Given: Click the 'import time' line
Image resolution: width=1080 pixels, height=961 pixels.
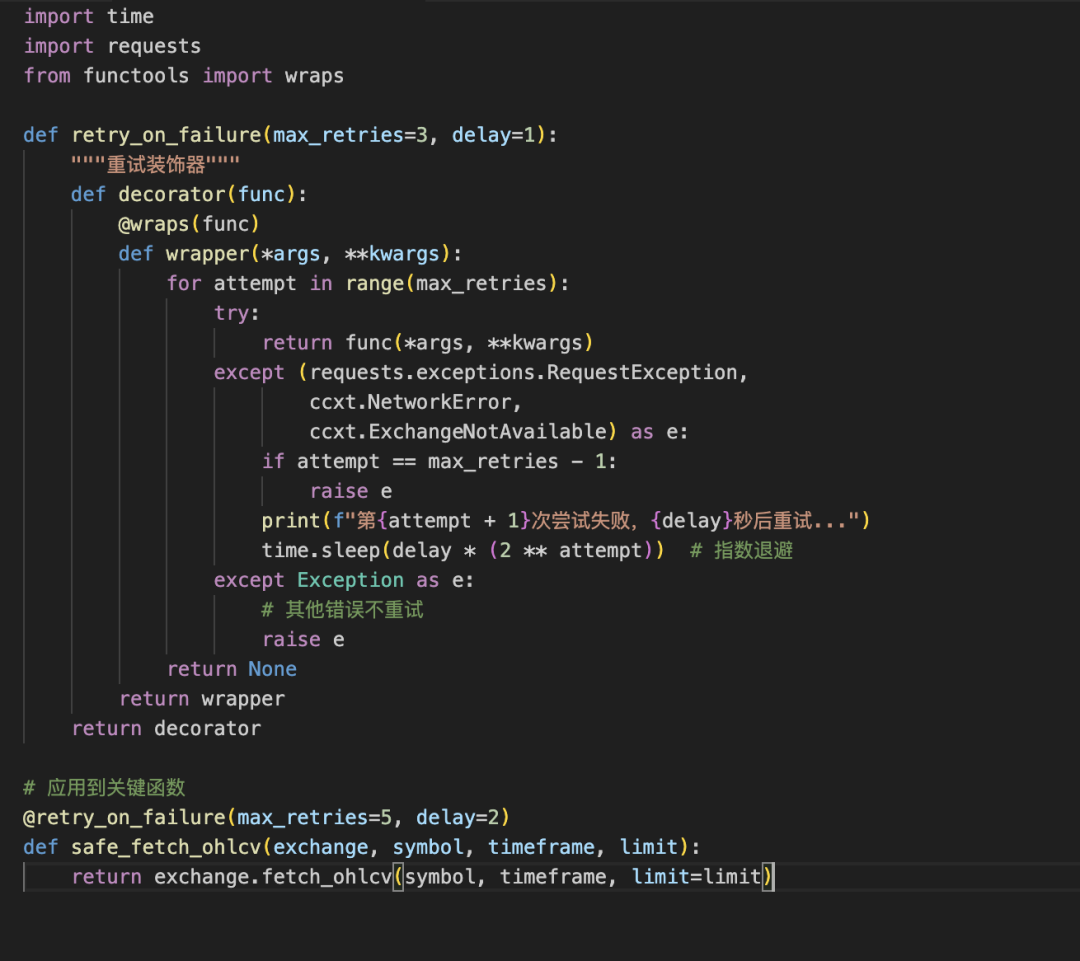Looking at the screenshot, I should pos(89,17).
